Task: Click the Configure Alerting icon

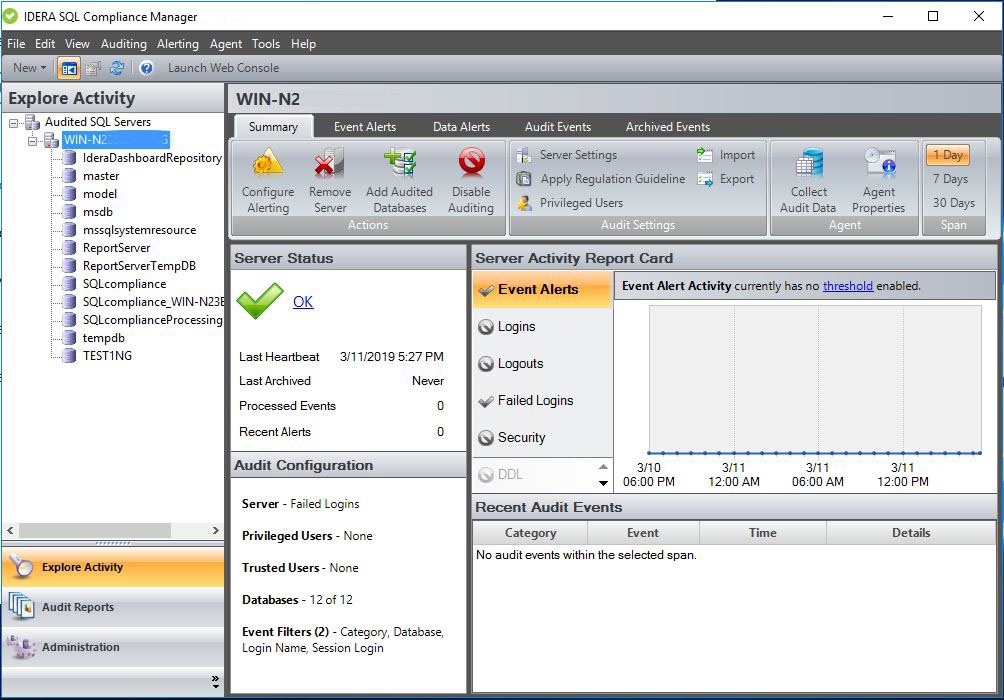Action: pos(268,181)
